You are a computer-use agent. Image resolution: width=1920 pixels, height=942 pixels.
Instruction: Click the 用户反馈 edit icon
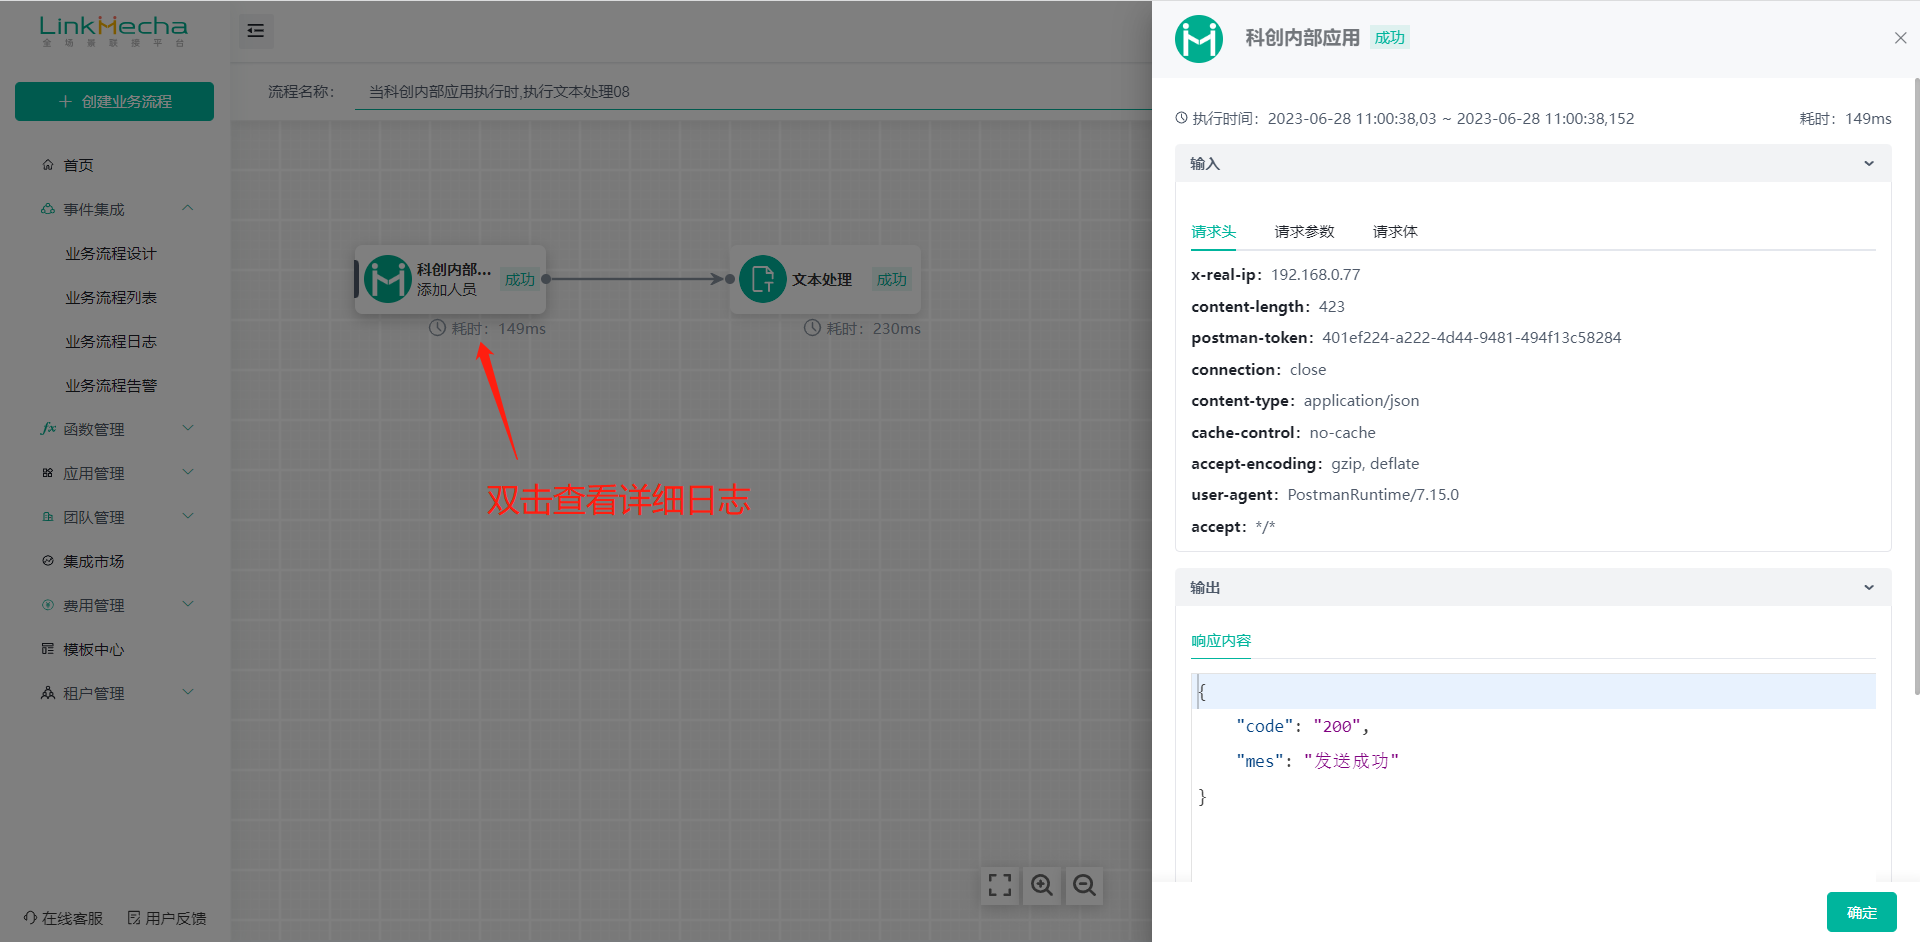pos(134,918)
